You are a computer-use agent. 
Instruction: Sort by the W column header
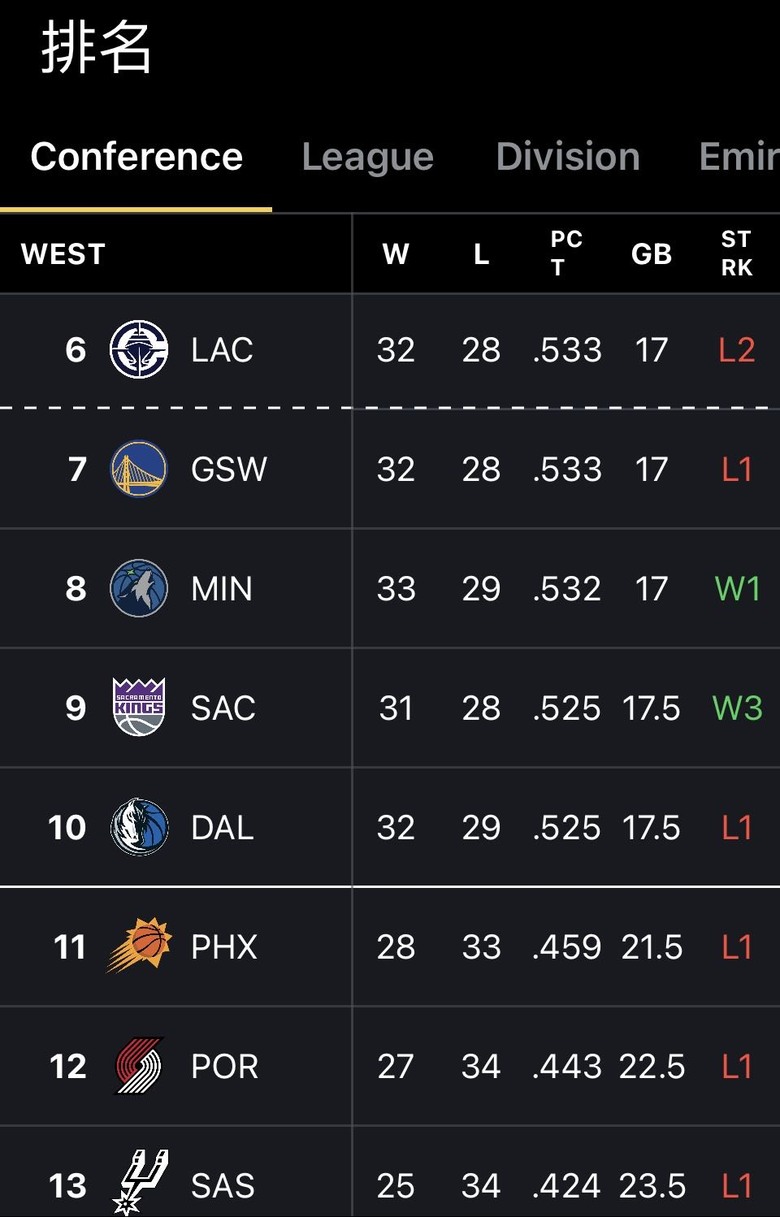[396, 254]
